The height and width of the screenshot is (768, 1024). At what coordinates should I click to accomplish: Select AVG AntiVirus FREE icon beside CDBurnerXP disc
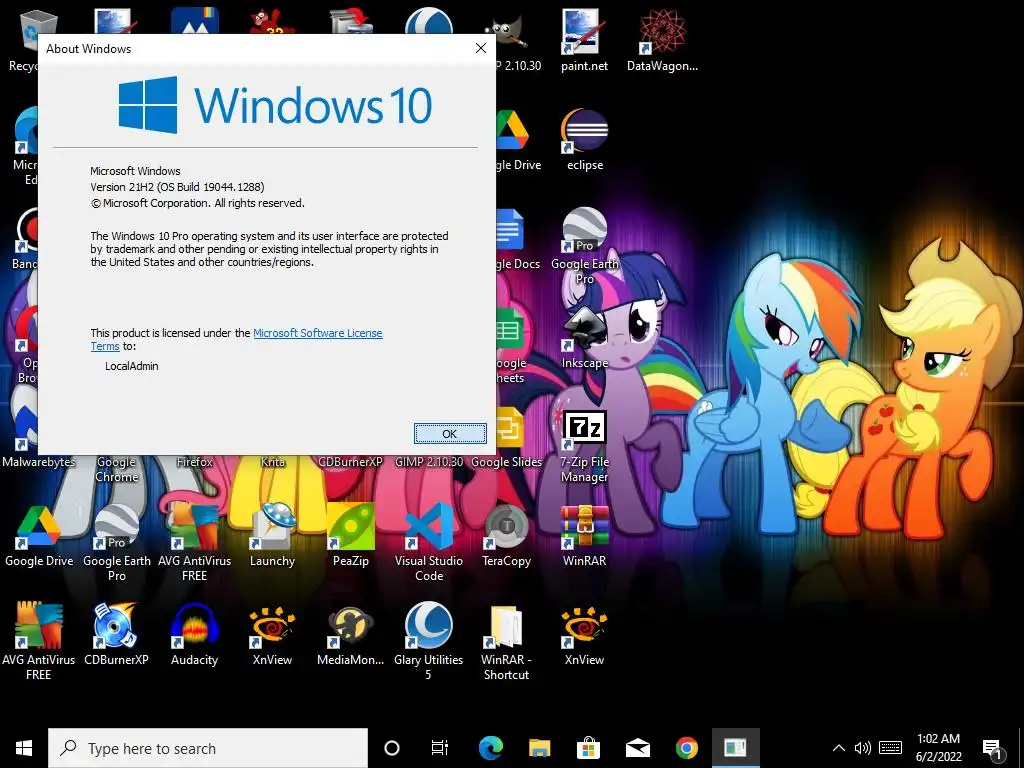pyautogui.click(x=39, y=641)
